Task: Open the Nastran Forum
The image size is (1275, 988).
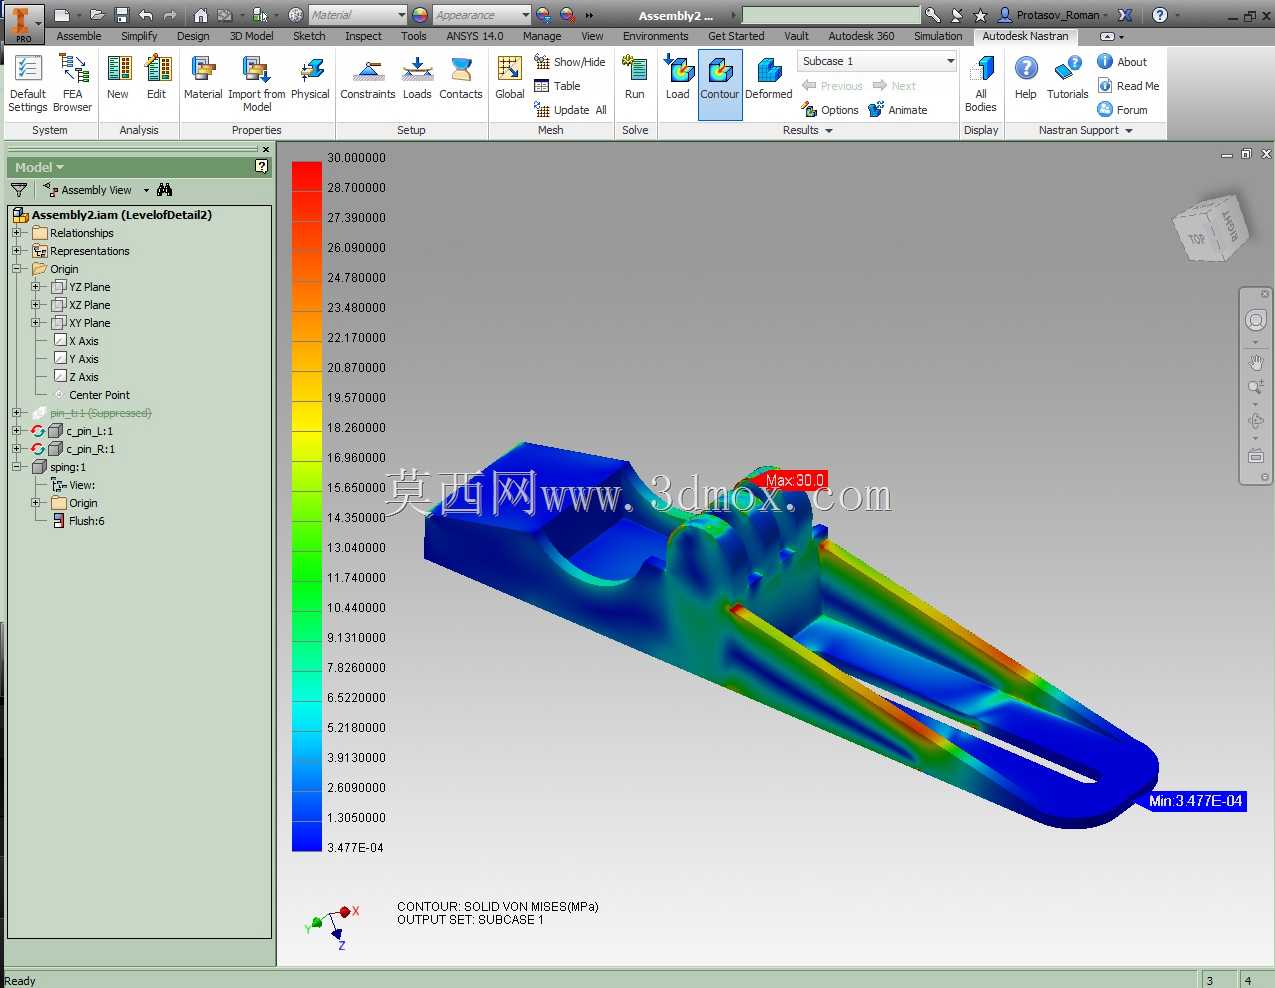Action: coord(1122,110)
